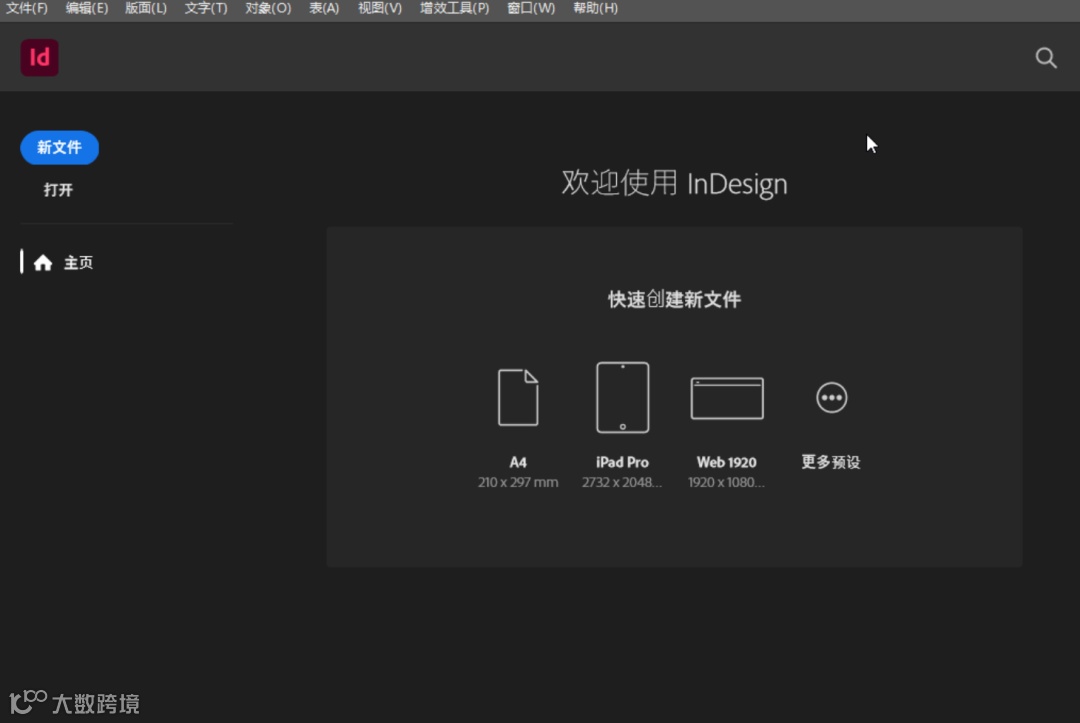Open the 窗口(W) menu
Viewport: 1080px width, 723px height.
[531, 8]
